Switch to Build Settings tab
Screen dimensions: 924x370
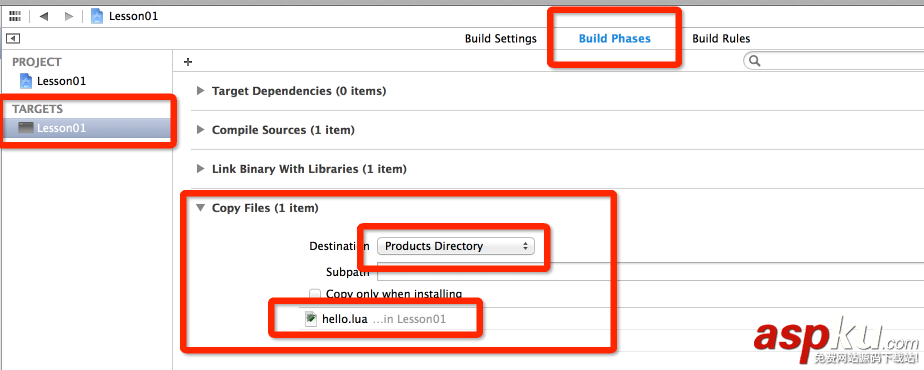tap(501, 39)
